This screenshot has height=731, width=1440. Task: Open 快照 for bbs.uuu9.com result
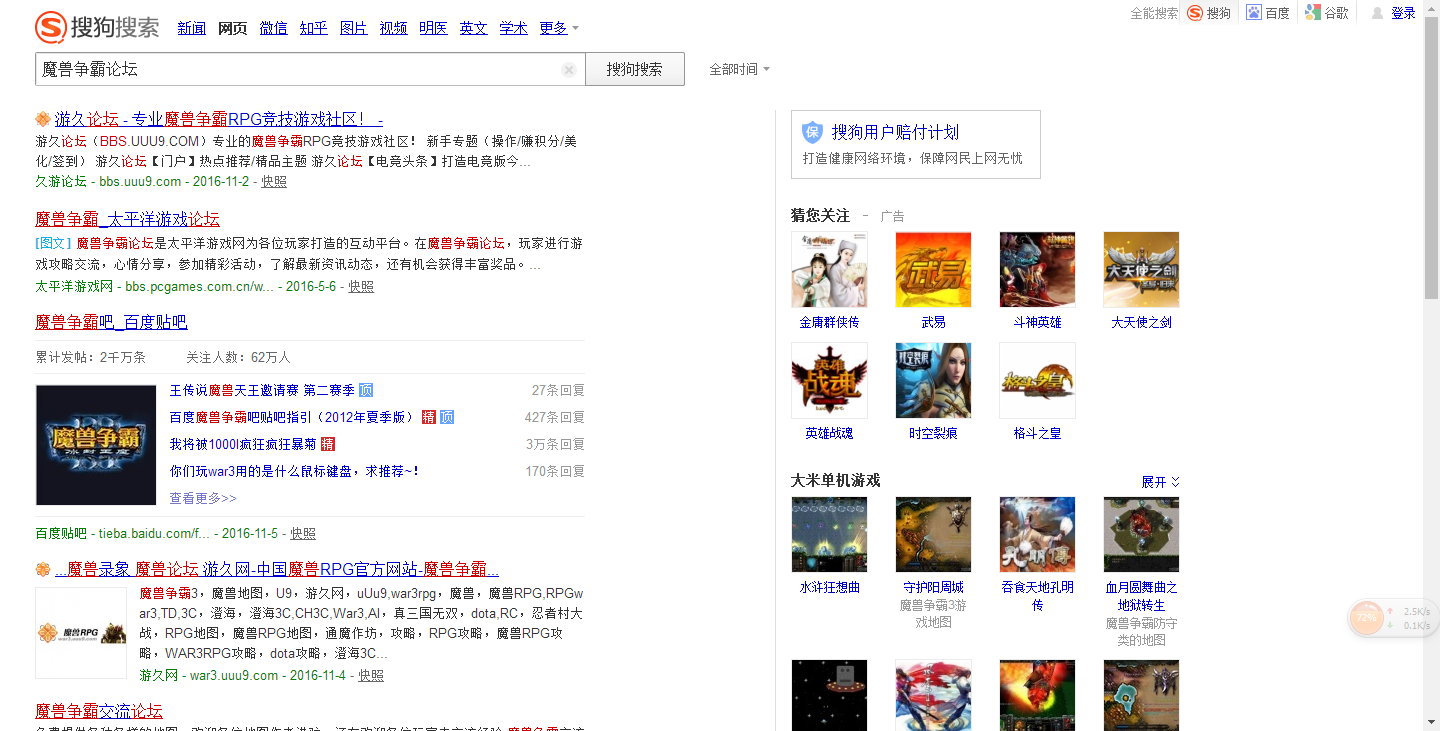[274, 182]
